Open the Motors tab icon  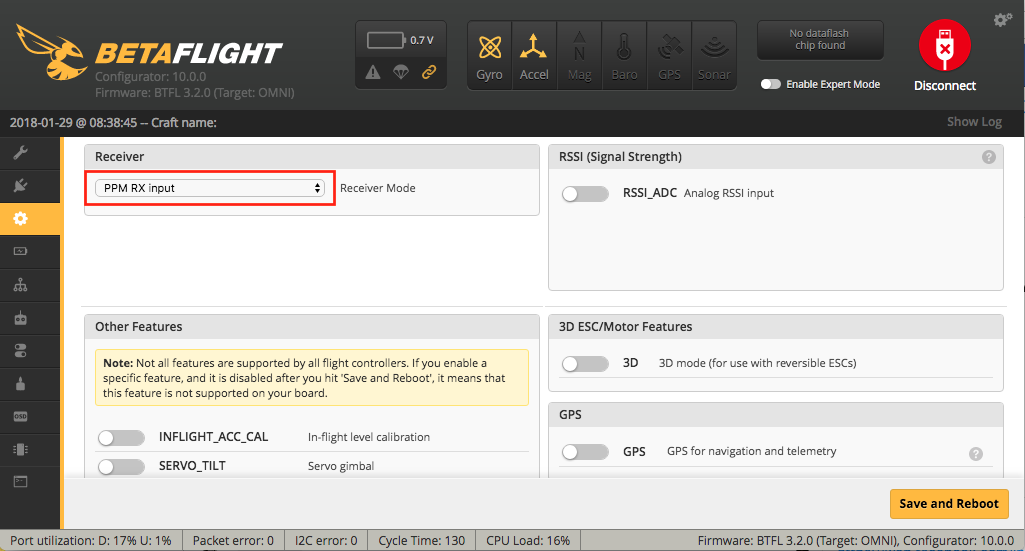coord(20,384)
